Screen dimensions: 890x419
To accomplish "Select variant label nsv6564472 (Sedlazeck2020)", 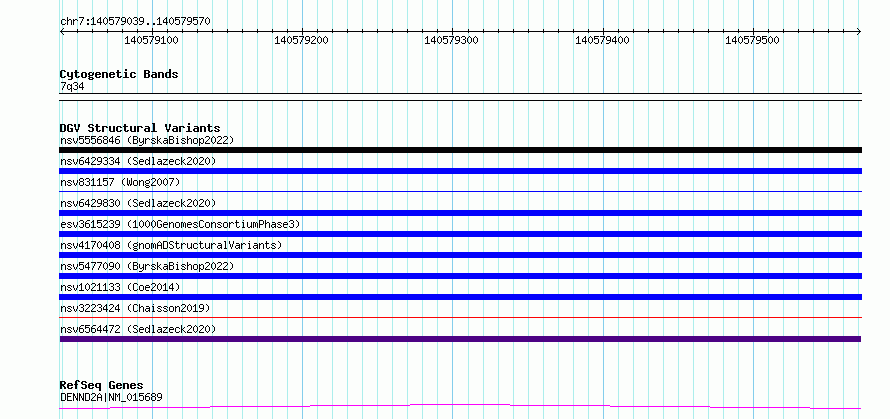I will [138, 329].
